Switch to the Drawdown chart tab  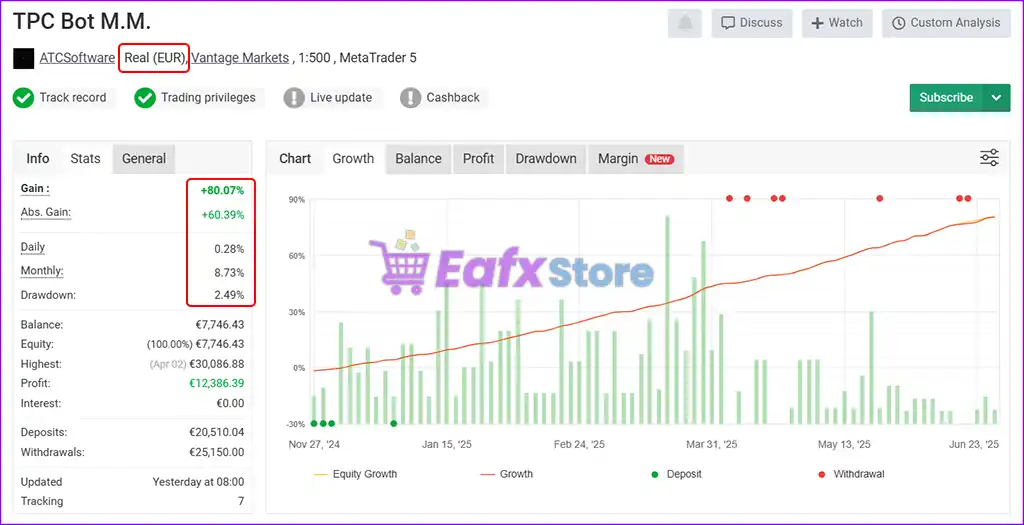(546, 159)
